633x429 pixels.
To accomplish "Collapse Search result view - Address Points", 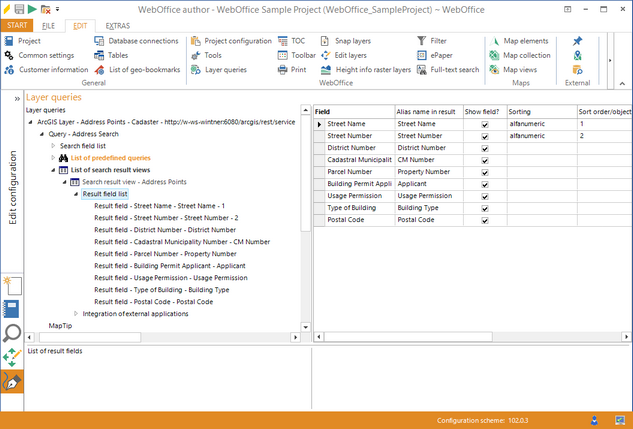I will (x=65, y=182).
